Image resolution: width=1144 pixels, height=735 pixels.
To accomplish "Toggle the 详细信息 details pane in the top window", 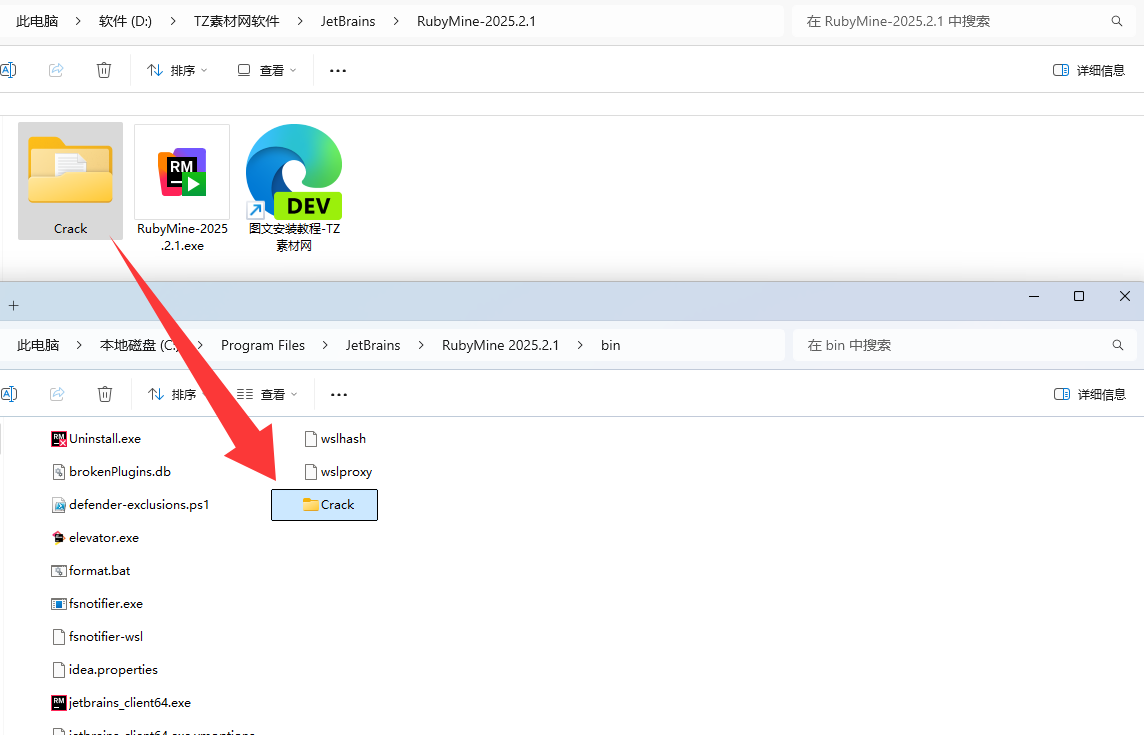I will pyautogui.click(x=1089, y=70).
